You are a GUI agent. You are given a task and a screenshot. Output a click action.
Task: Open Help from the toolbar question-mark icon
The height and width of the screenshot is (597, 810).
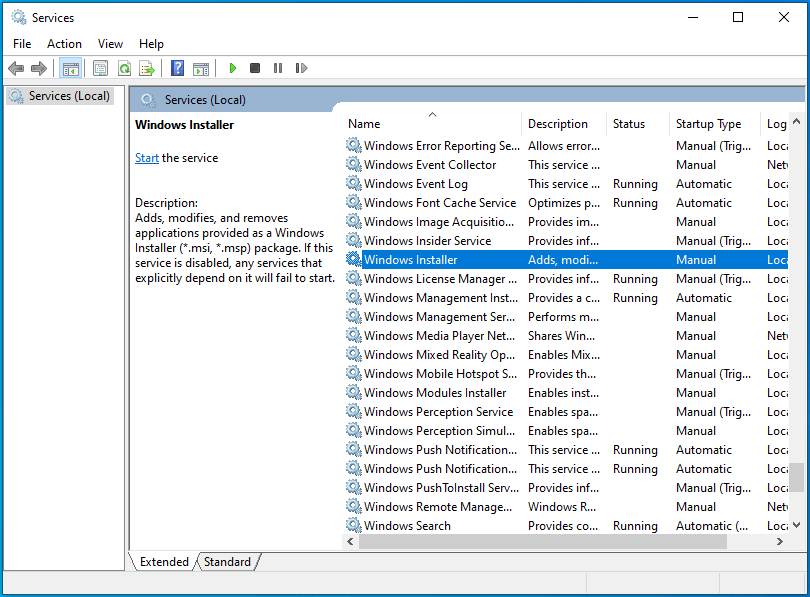click(x=177, y=68)
